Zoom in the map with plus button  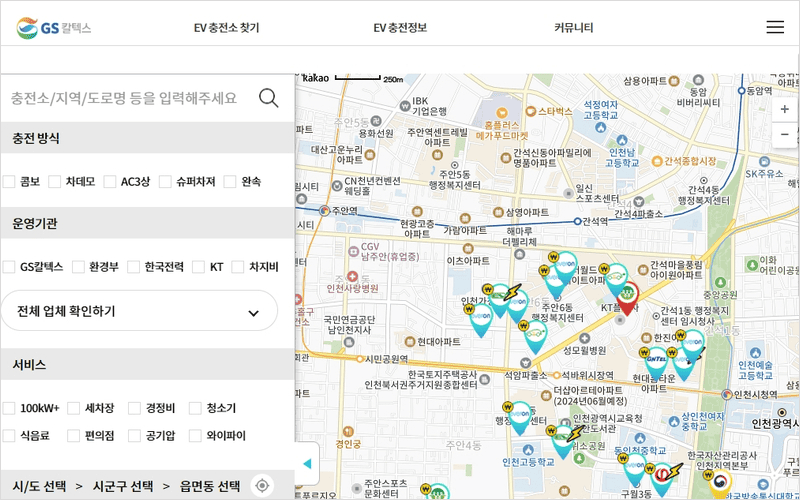point(784,109)
